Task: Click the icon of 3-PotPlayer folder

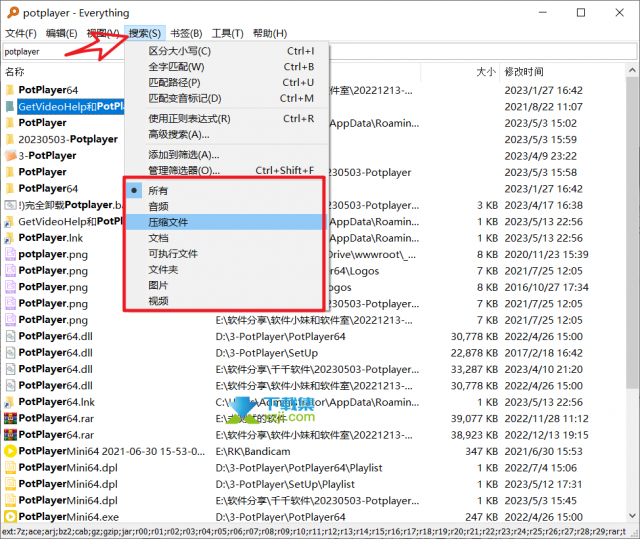Action: 10,156
